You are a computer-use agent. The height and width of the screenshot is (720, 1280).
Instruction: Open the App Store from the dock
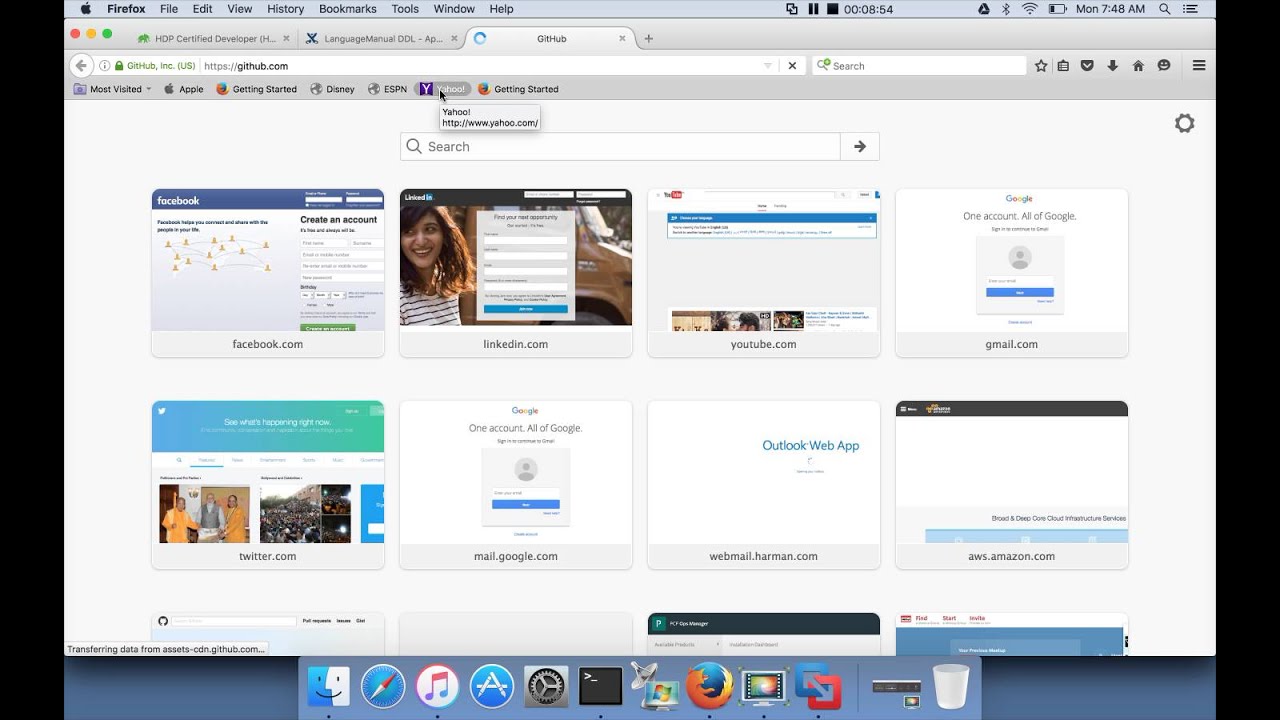click(491, 687)
